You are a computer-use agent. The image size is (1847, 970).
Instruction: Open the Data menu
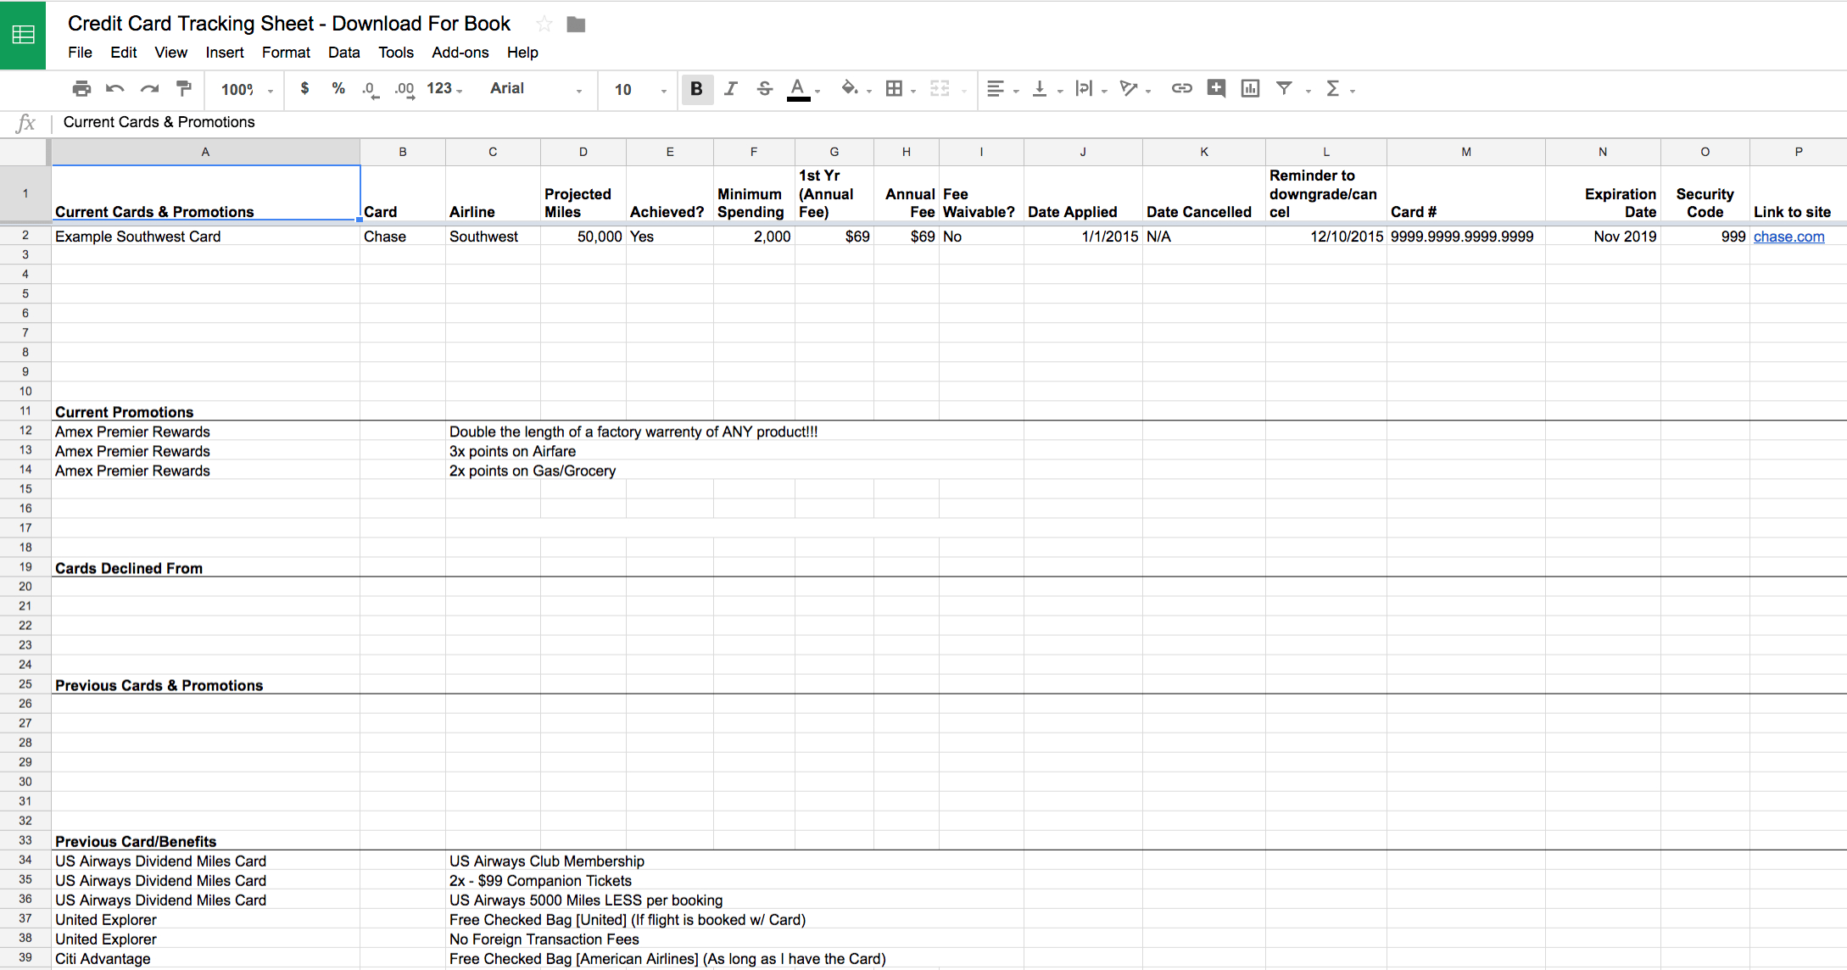click(344, 52)
